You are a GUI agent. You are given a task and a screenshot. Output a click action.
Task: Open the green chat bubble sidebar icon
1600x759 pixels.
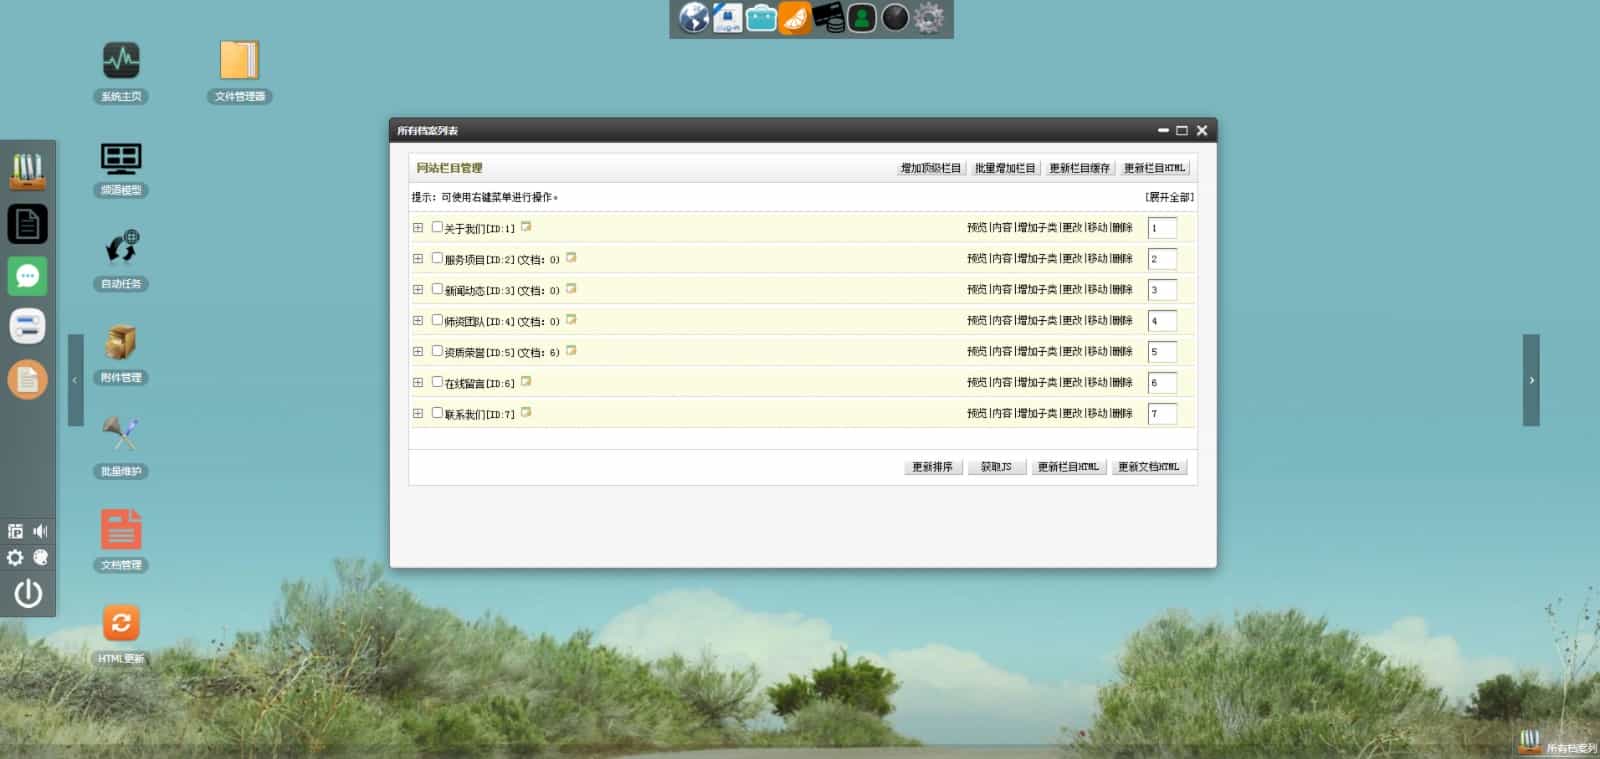pyautogui.click(x=28, y=276)
